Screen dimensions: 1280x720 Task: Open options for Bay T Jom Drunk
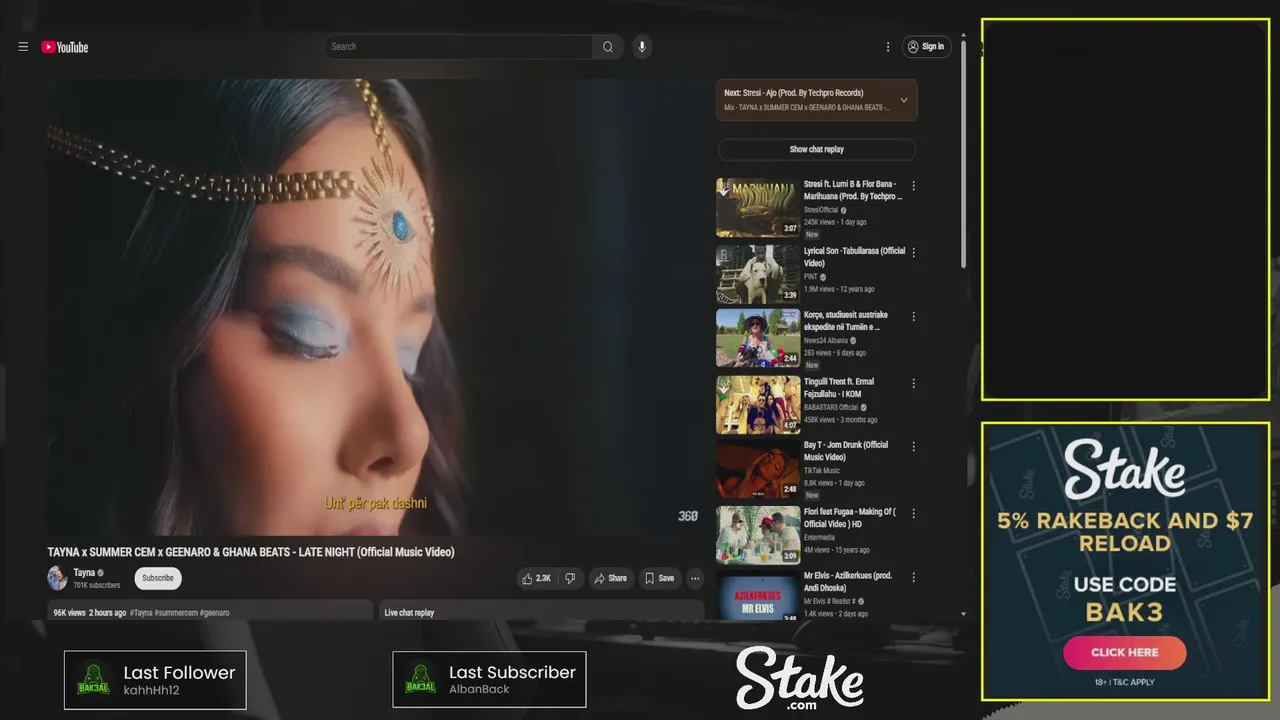(913, 447)
